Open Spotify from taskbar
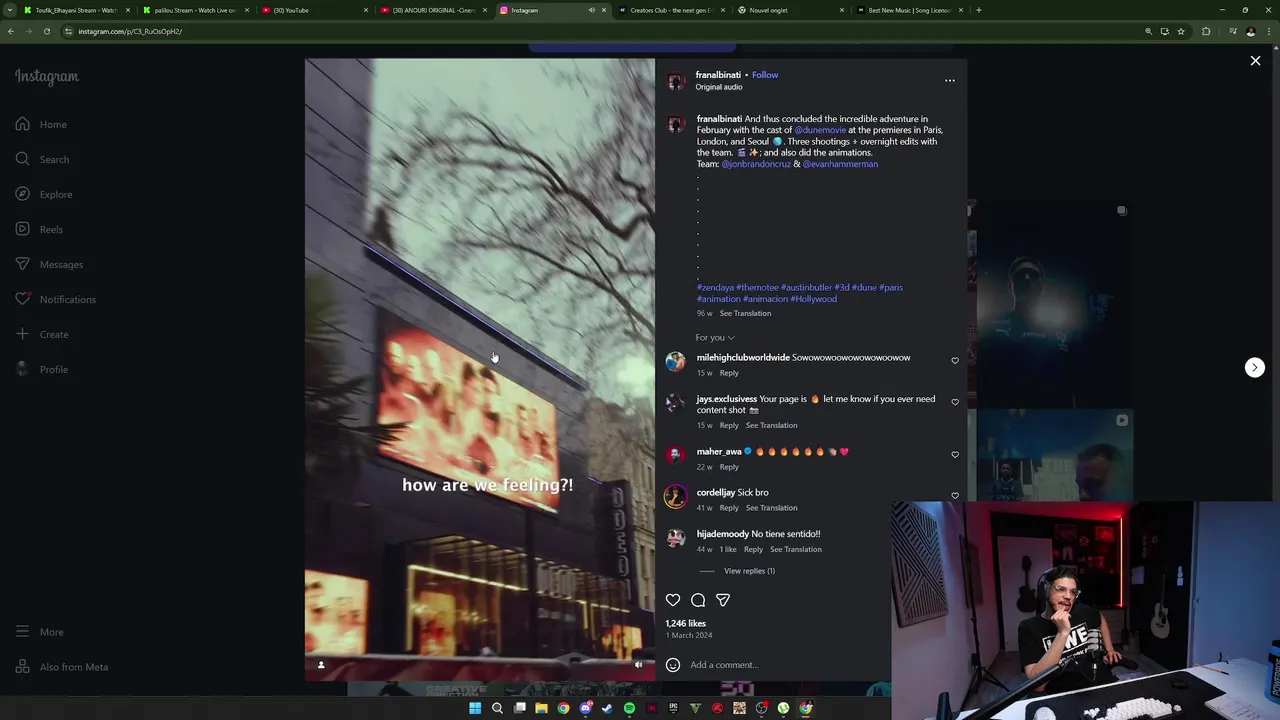This screenshot has width=1280, height=720. click(x=629, y=708)
